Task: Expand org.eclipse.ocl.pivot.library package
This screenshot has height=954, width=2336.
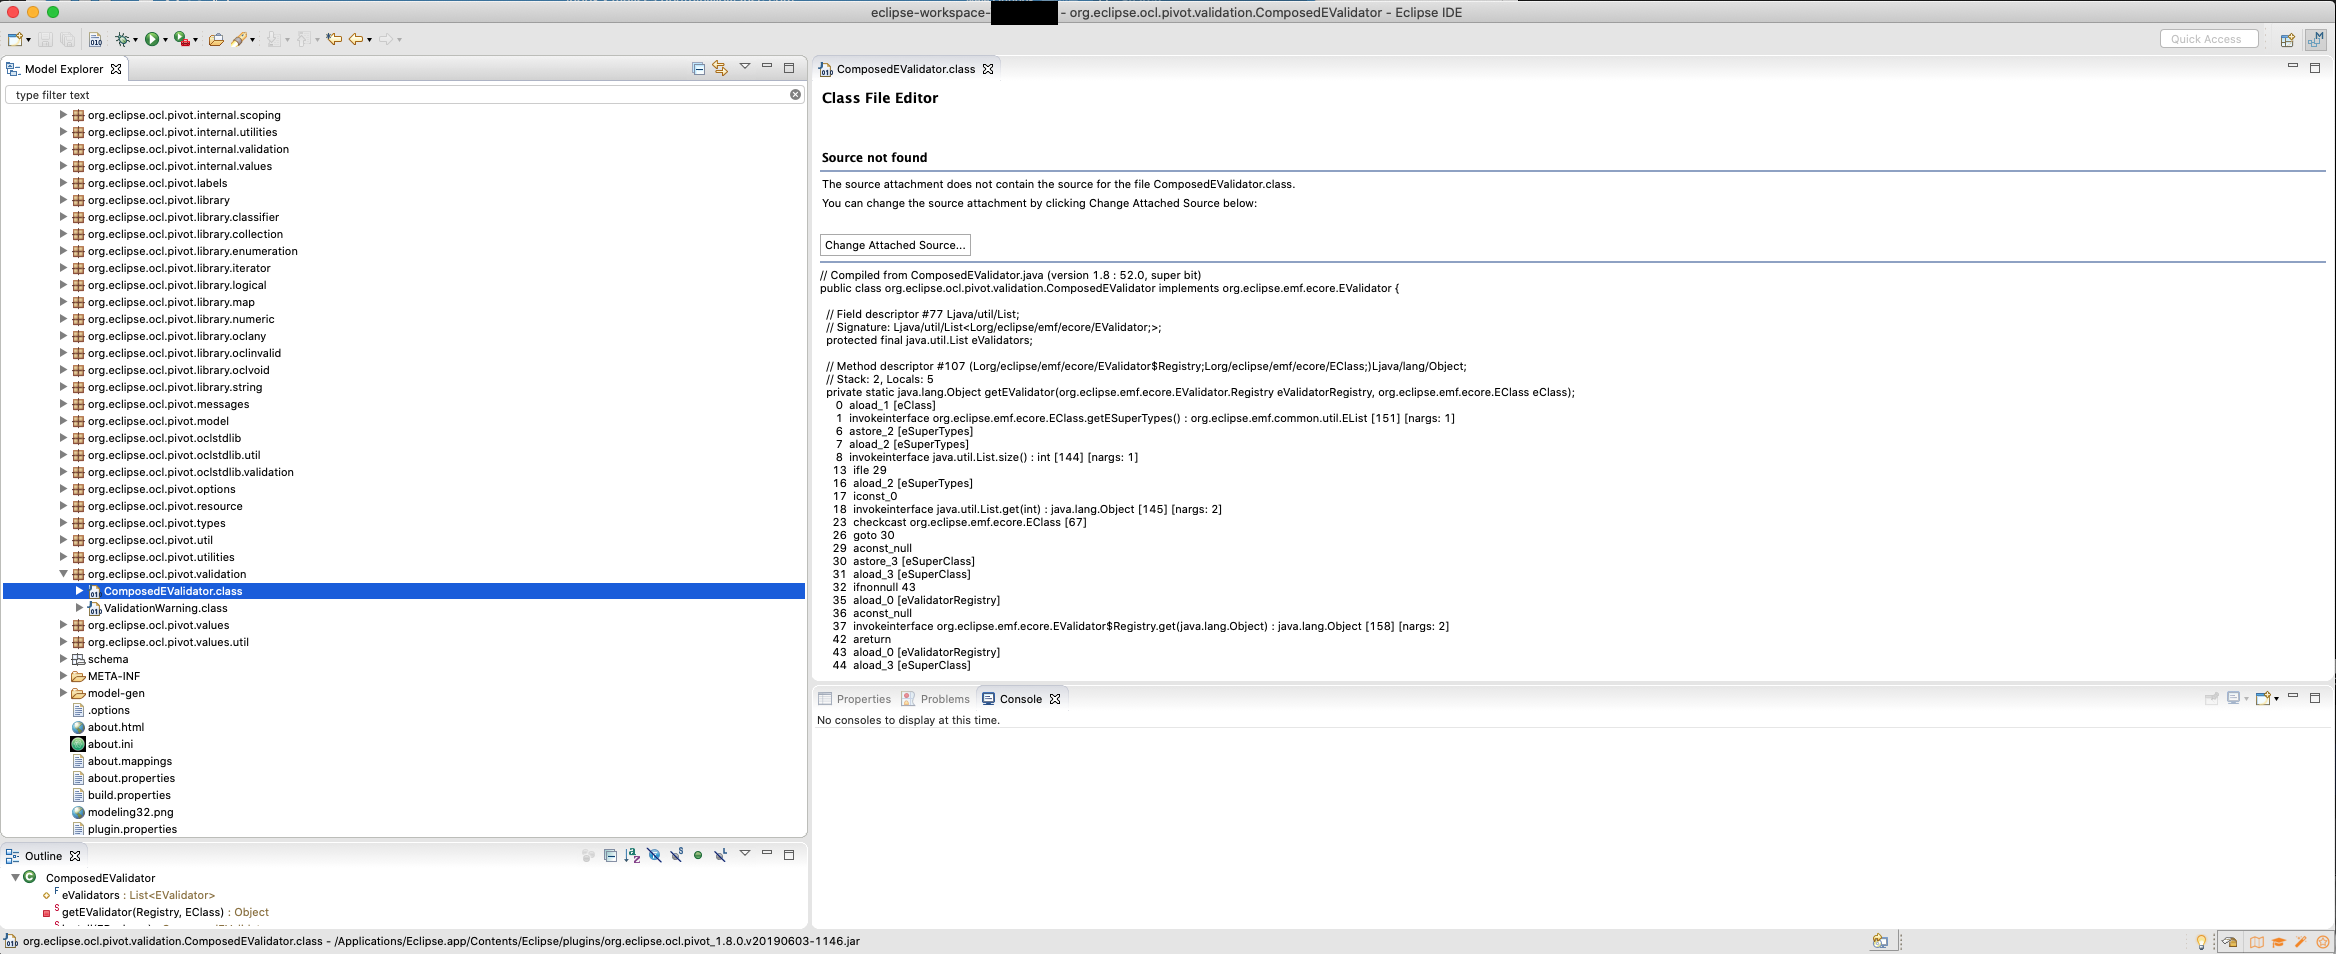Action: click(63, 200)
